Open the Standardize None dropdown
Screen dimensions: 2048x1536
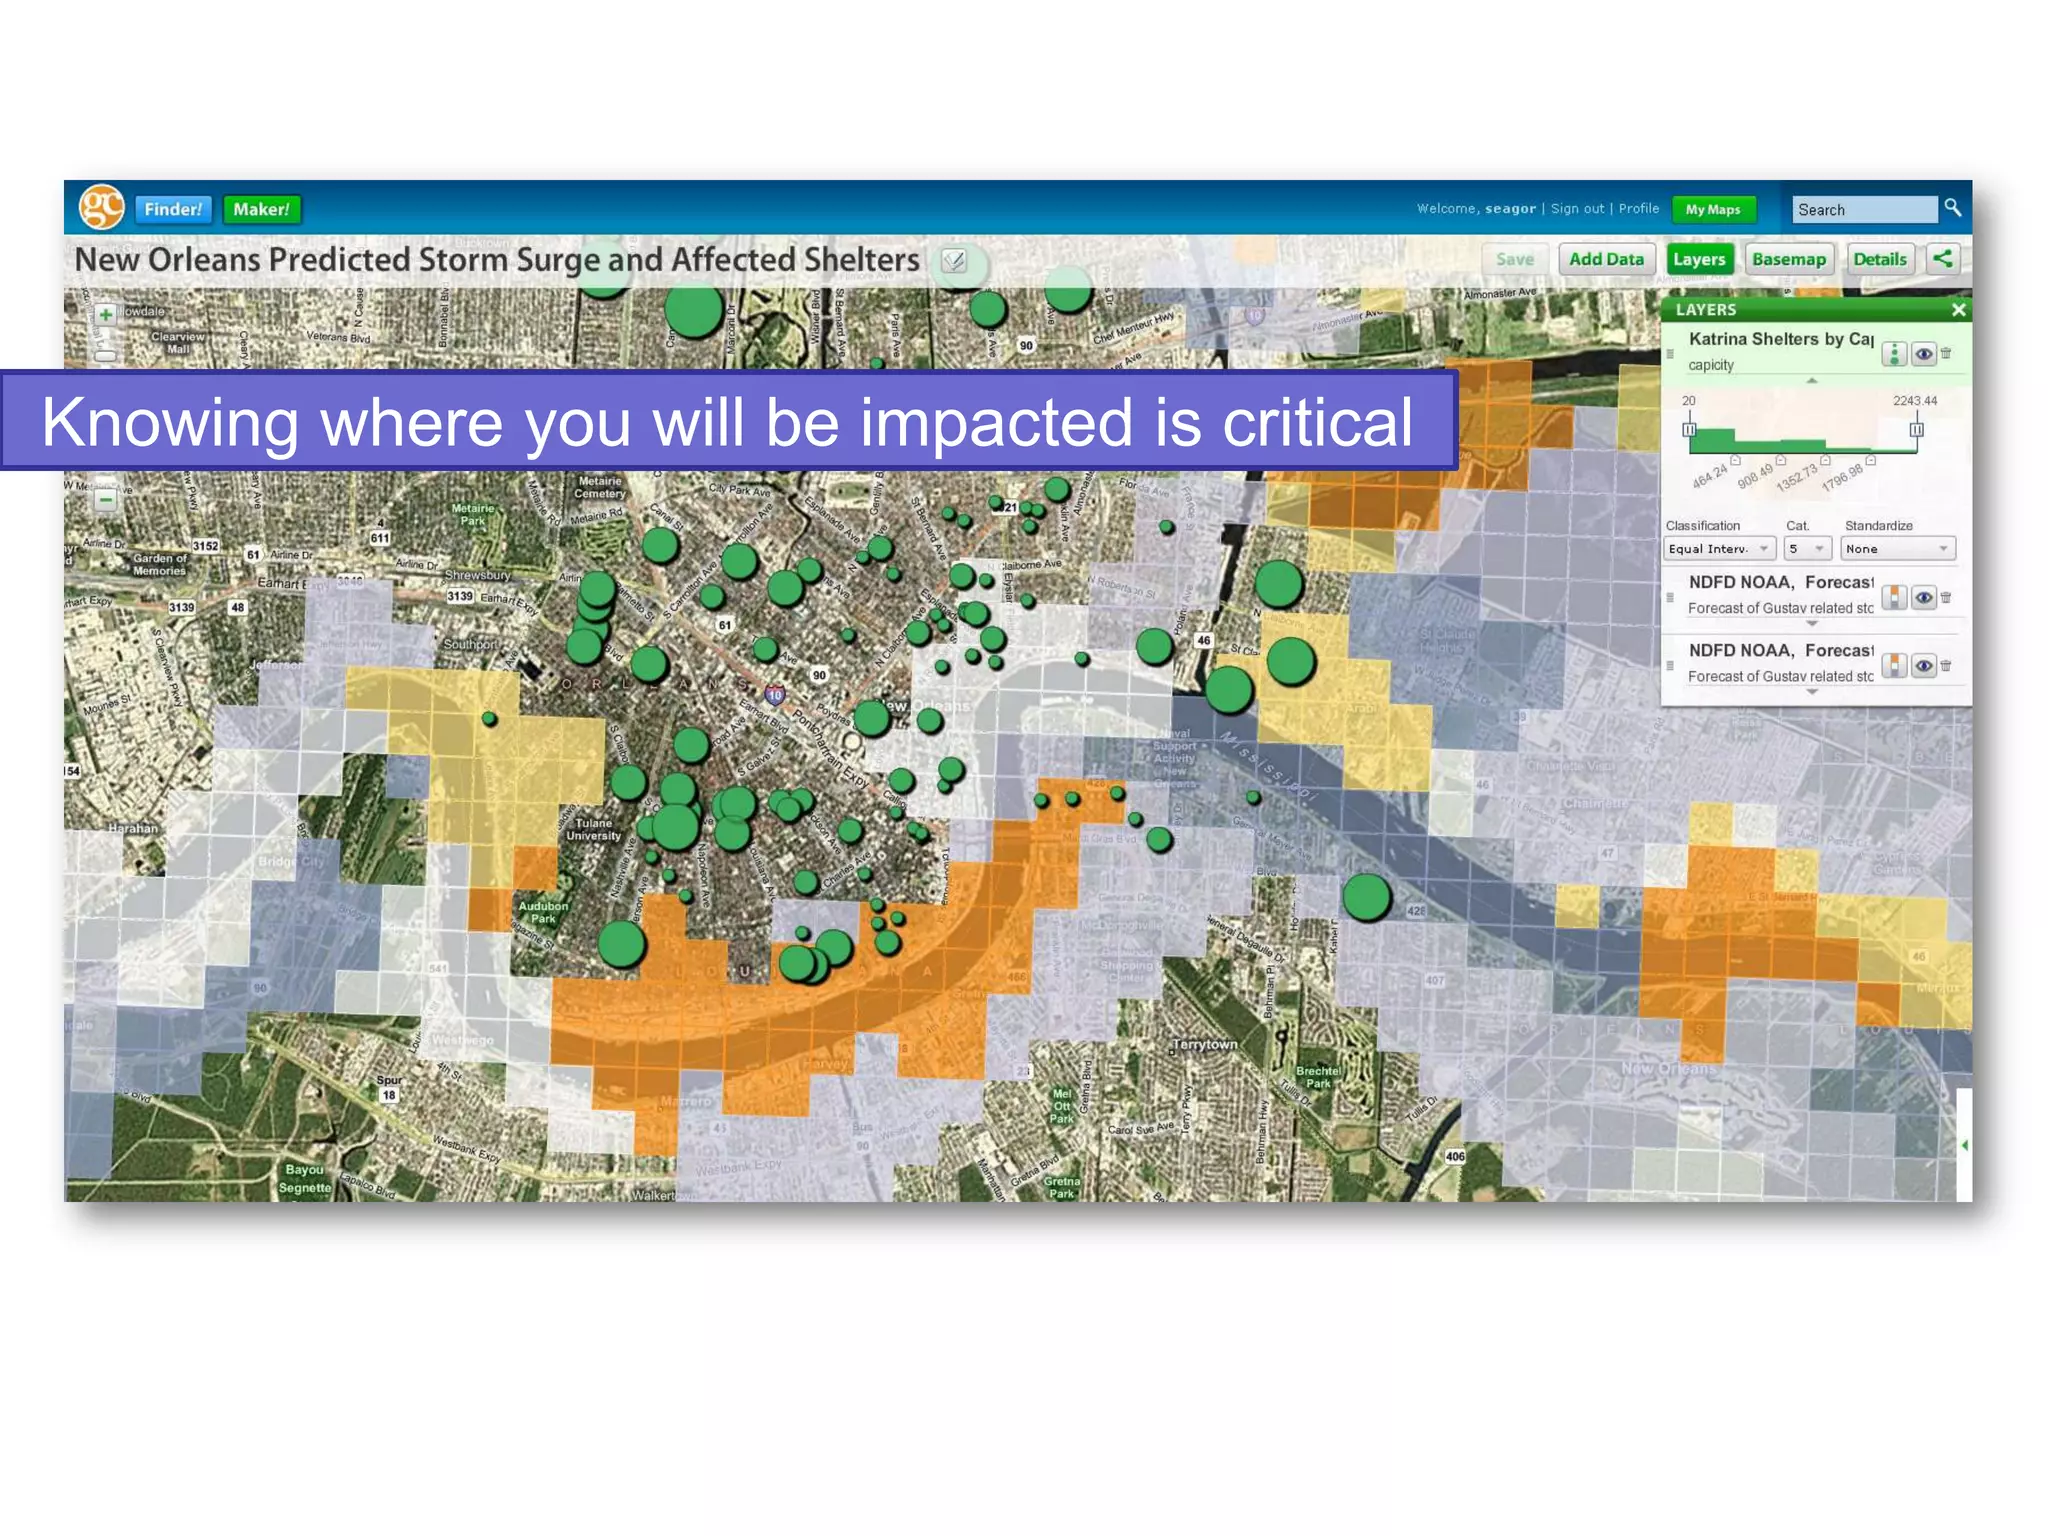1897,548
